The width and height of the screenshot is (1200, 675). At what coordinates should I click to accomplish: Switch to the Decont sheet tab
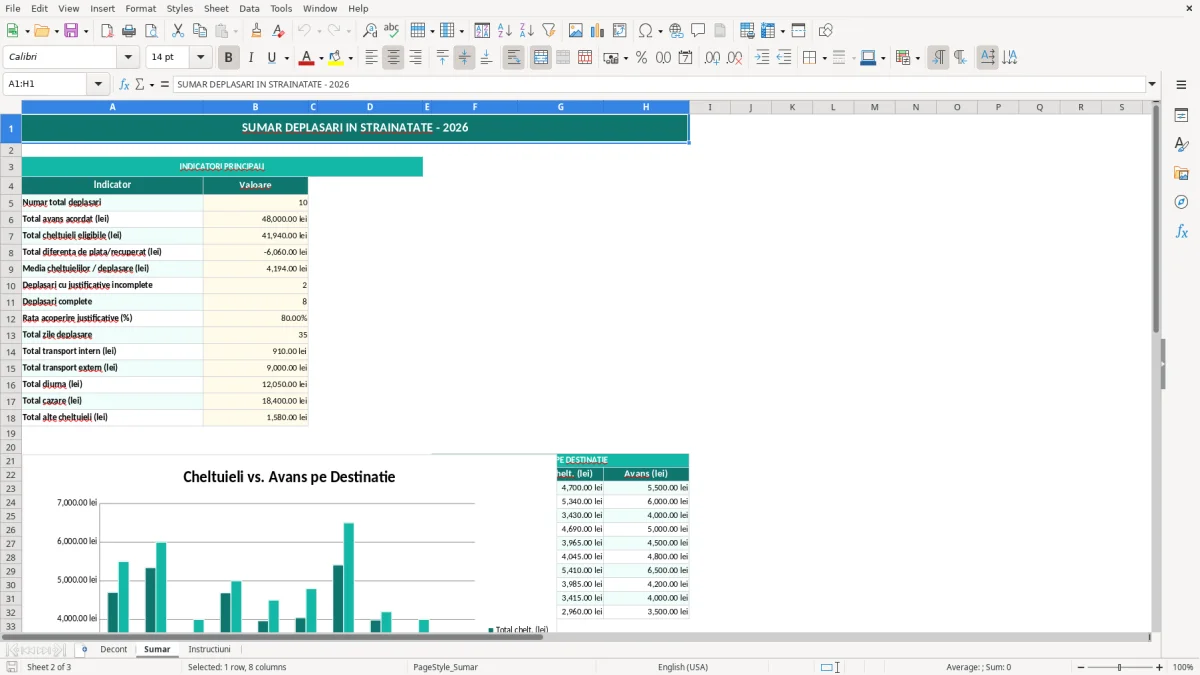pos(114,649)
